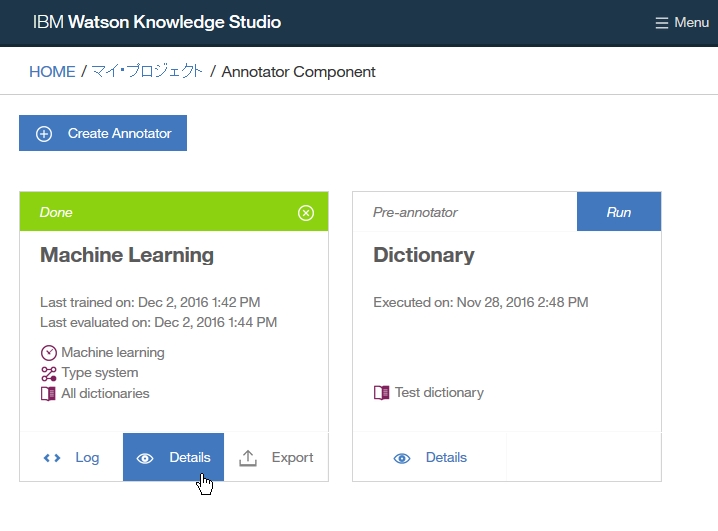Click the Log code brackets icon

pos(52,458)
